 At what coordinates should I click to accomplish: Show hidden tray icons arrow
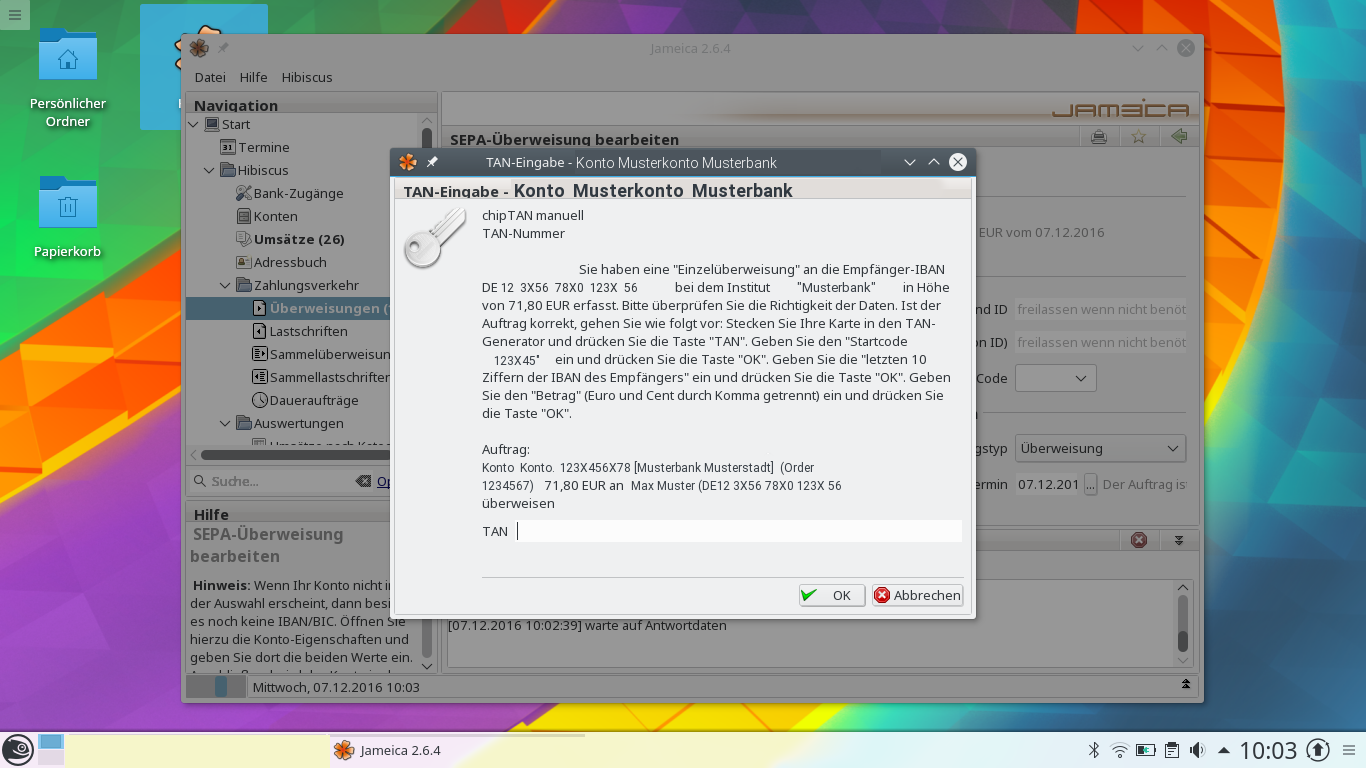(1223, 750)
